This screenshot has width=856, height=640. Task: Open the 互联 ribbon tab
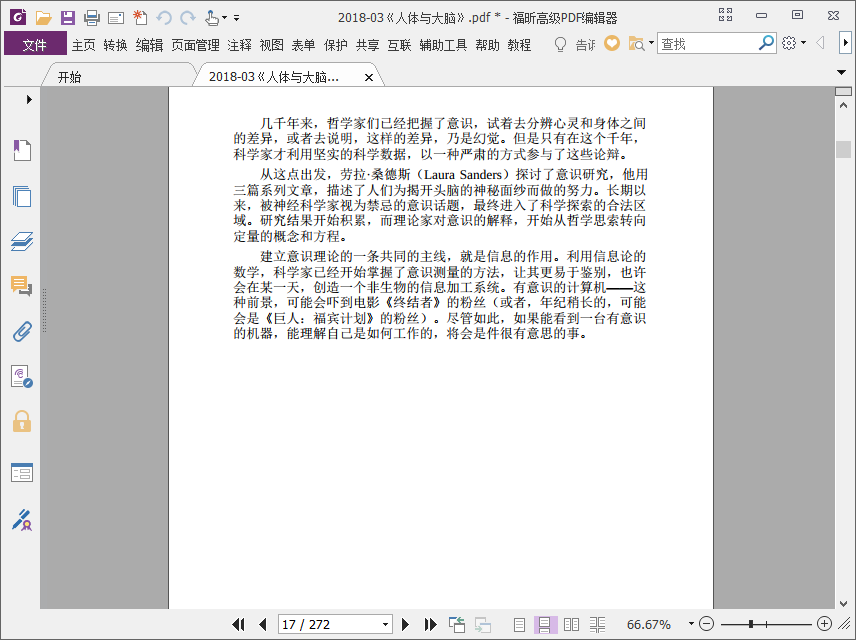click(x=399, y=45)
